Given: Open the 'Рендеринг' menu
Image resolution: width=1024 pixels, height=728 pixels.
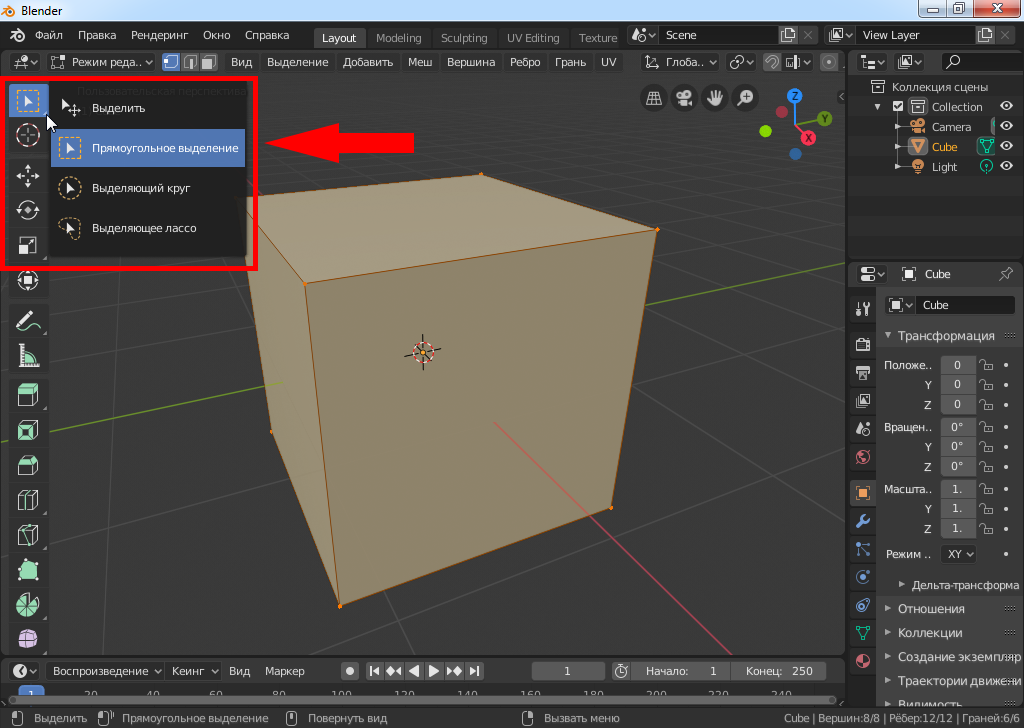Looking at the screenshot, I should (x=159, y=35).
